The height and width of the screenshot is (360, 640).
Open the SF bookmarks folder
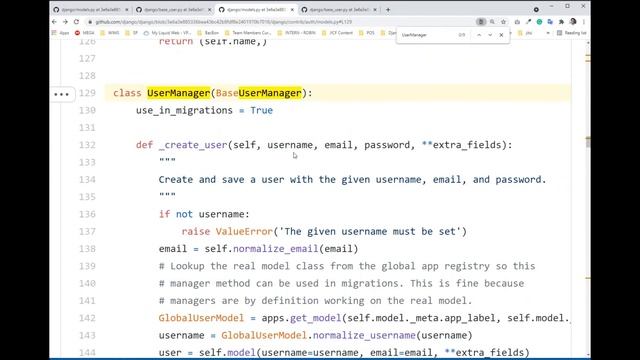(132, 33)
